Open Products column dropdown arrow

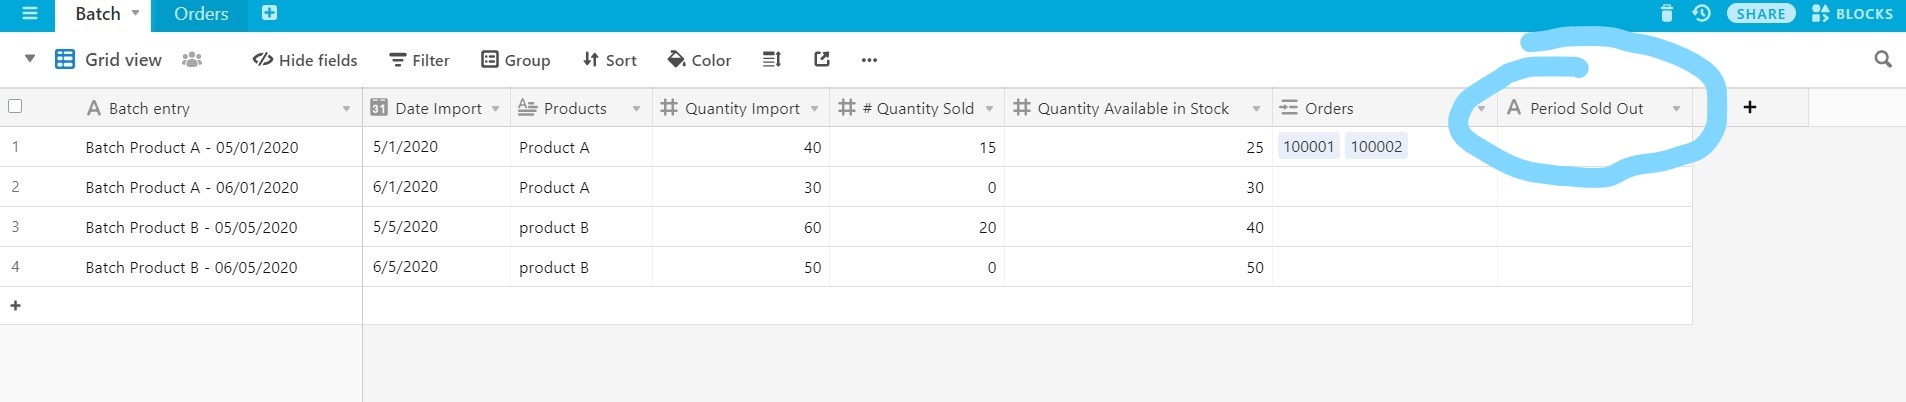[636, 108]
